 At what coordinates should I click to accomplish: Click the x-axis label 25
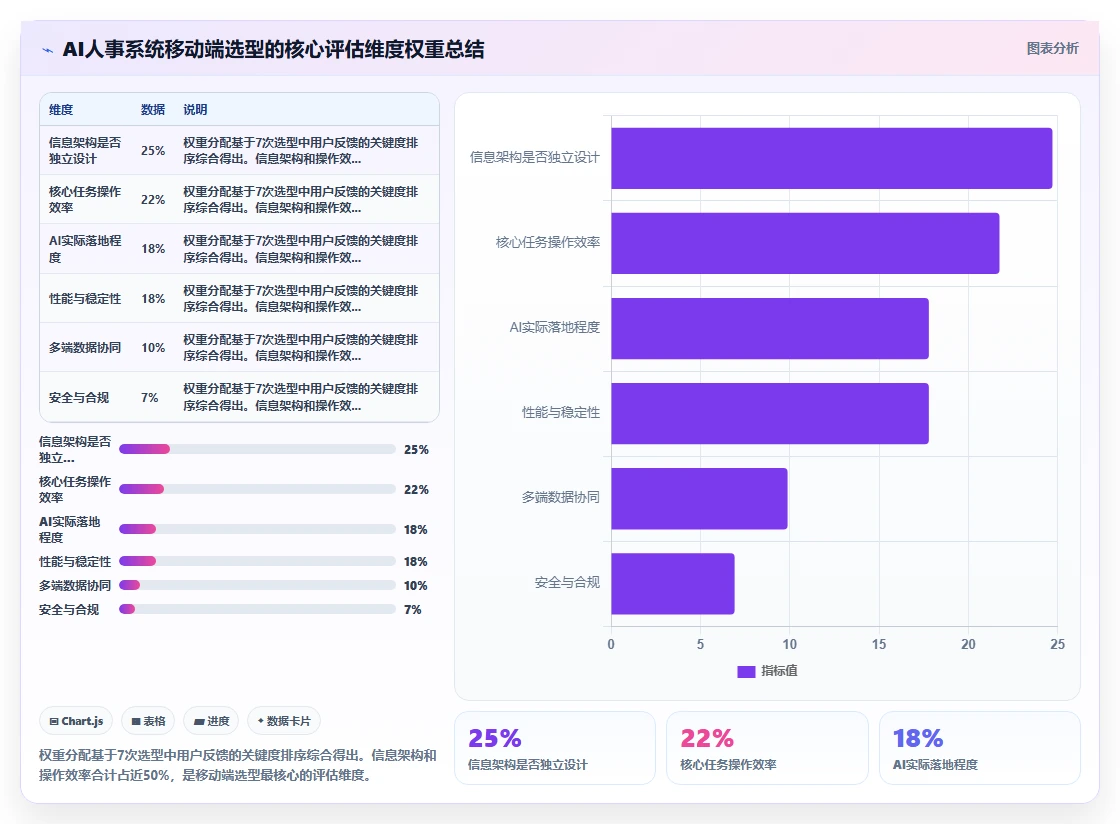coord(1057,644)
